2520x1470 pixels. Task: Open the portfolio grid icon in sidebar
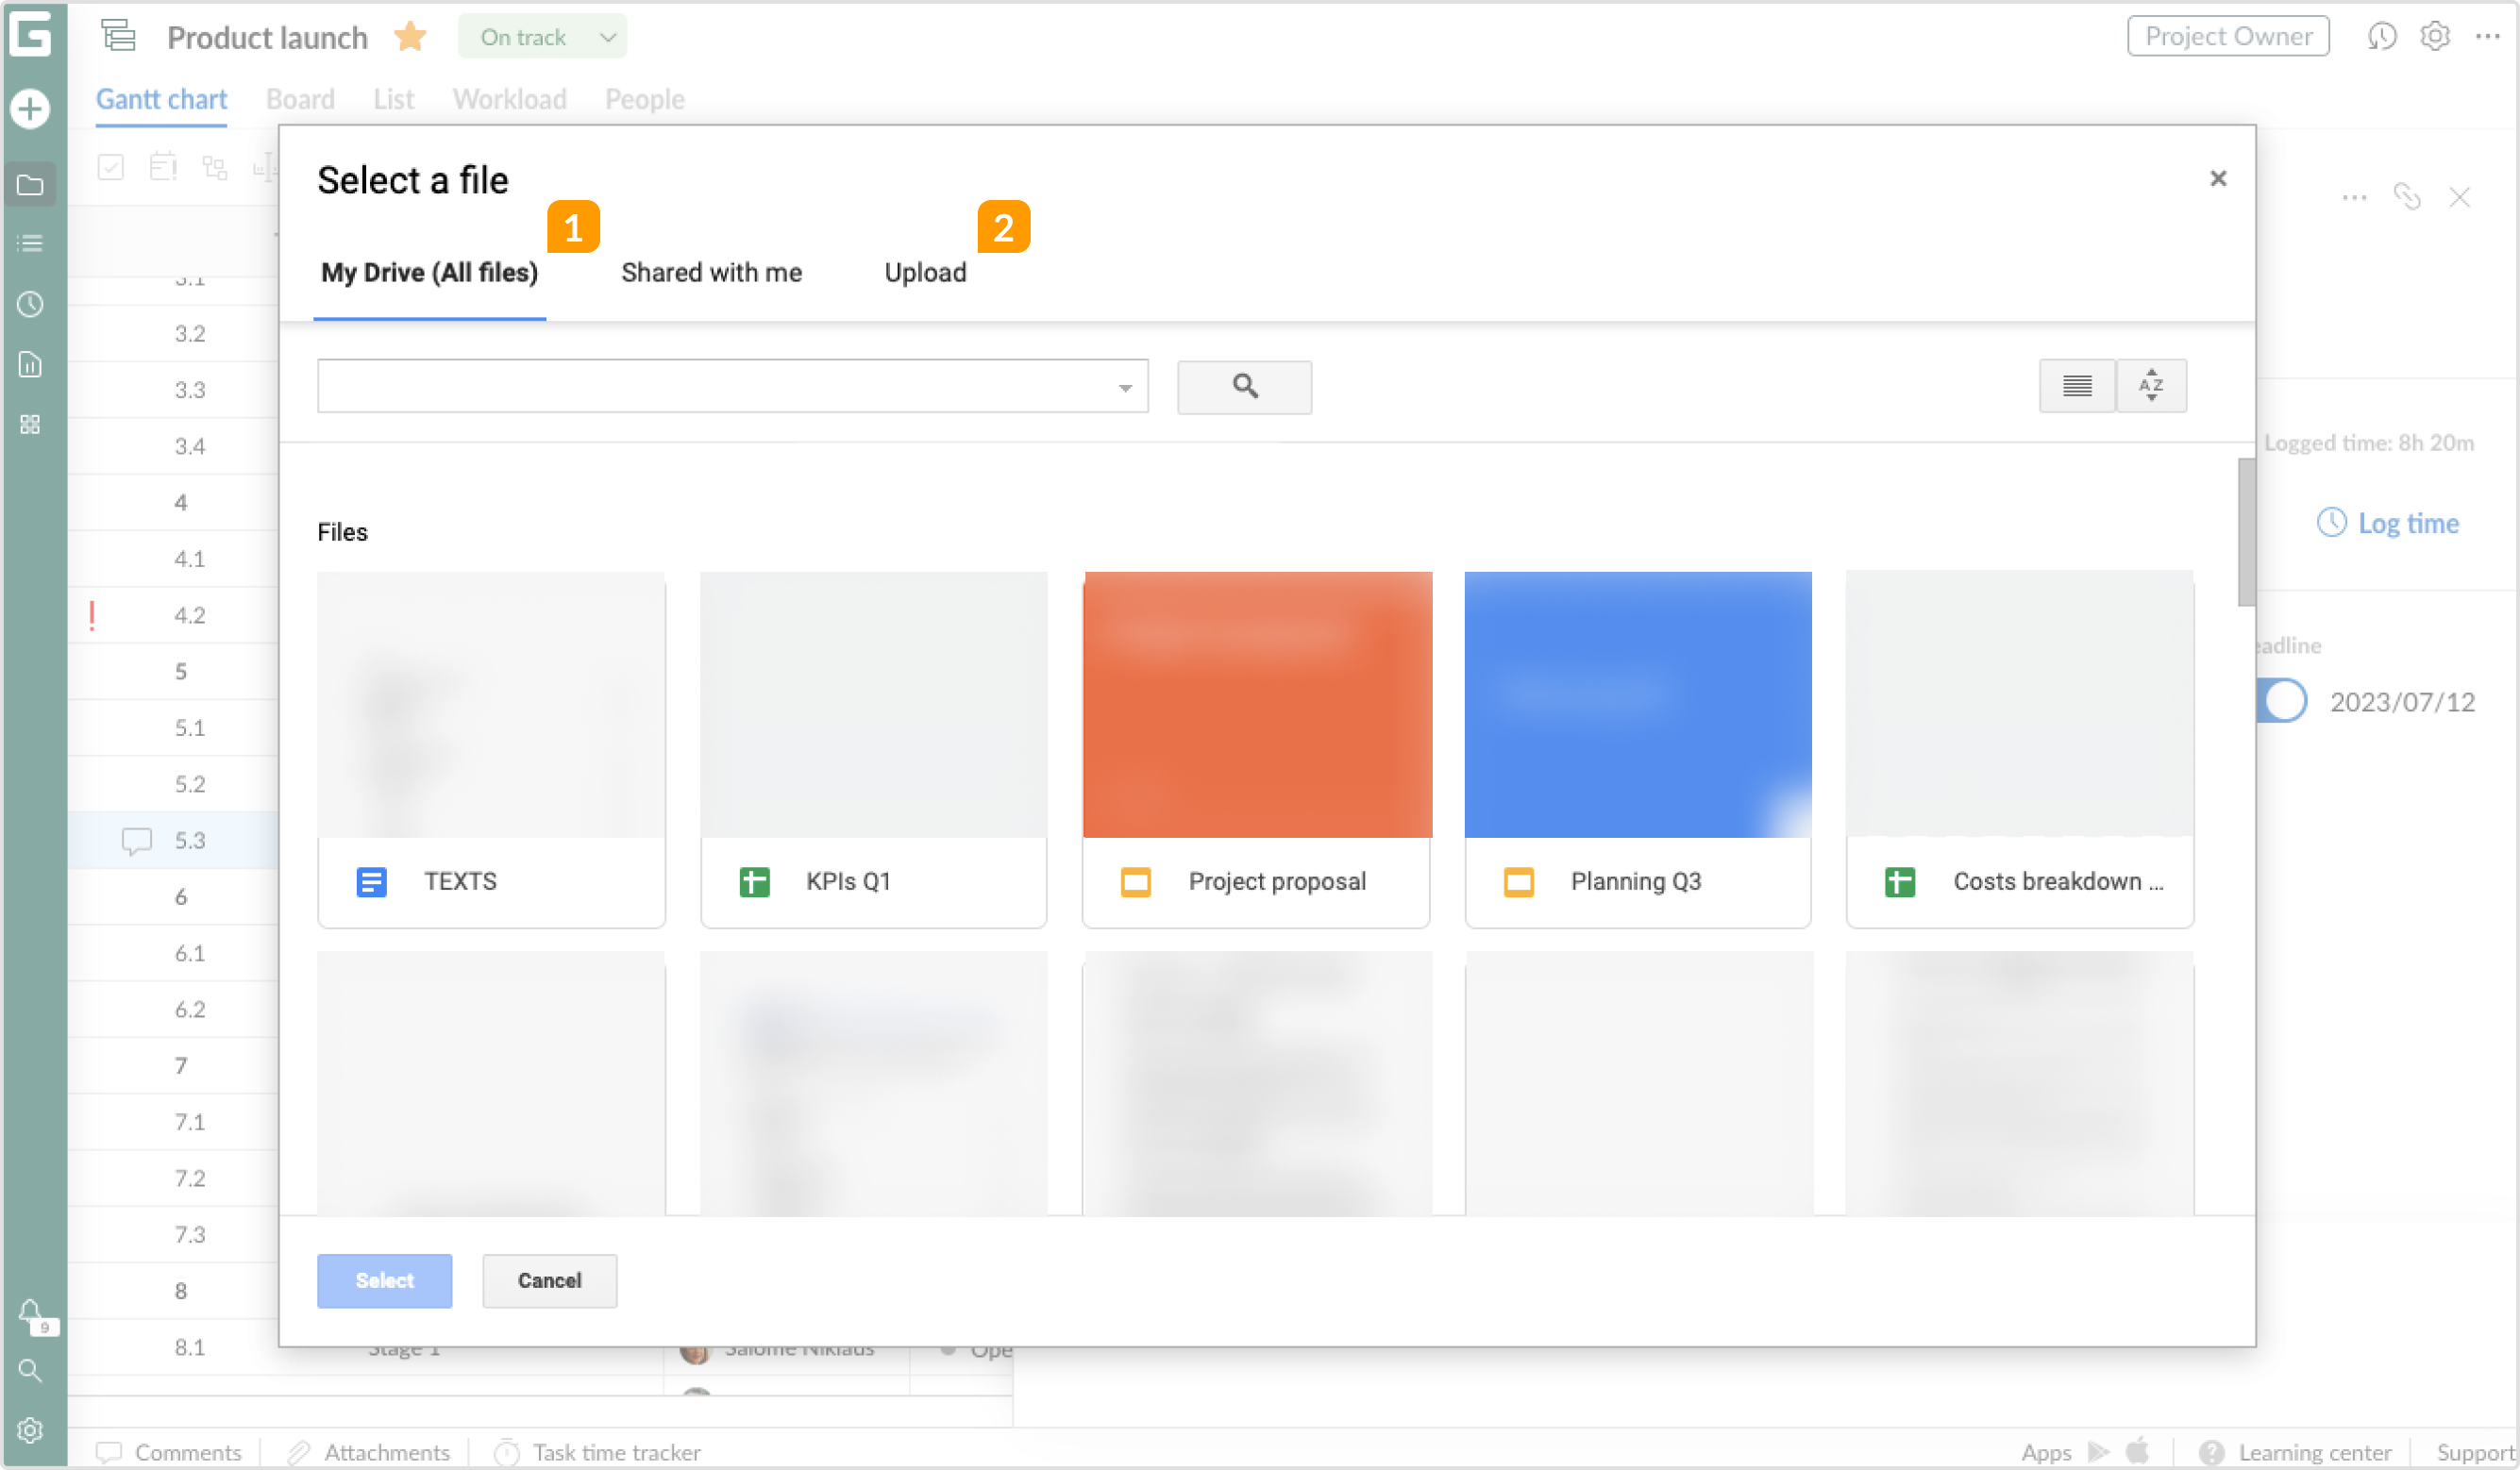point(31,425)
